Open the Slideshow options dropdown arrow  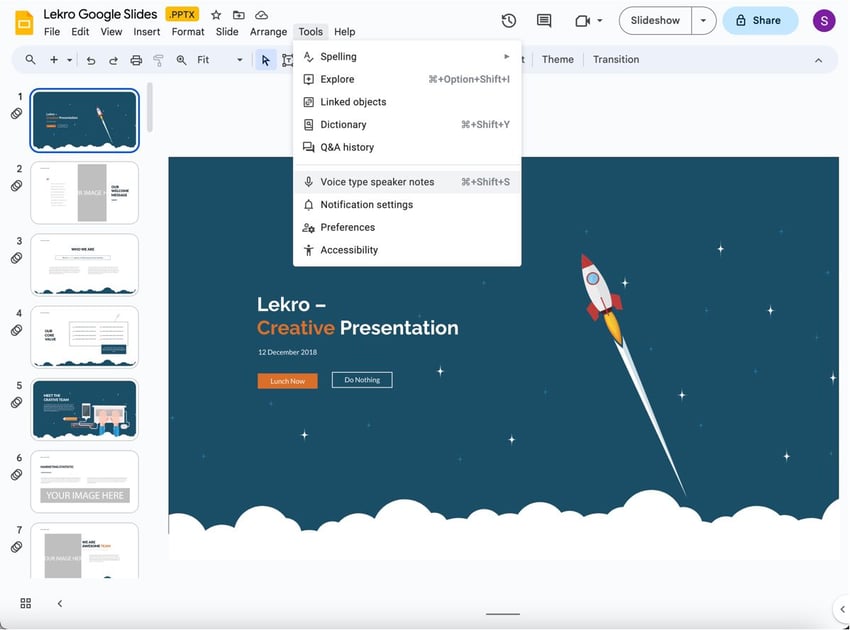(x=703, y=20)
